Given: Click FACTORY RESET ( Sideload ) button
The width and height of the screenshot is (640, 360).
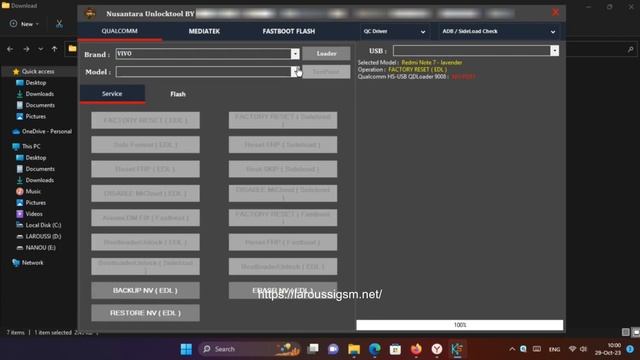Looking at the screenshot, I should pos(283,120).
